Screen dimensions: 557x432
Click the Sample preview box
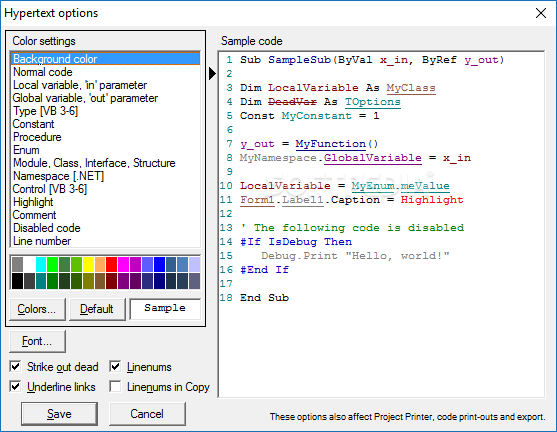coord(165,308)
